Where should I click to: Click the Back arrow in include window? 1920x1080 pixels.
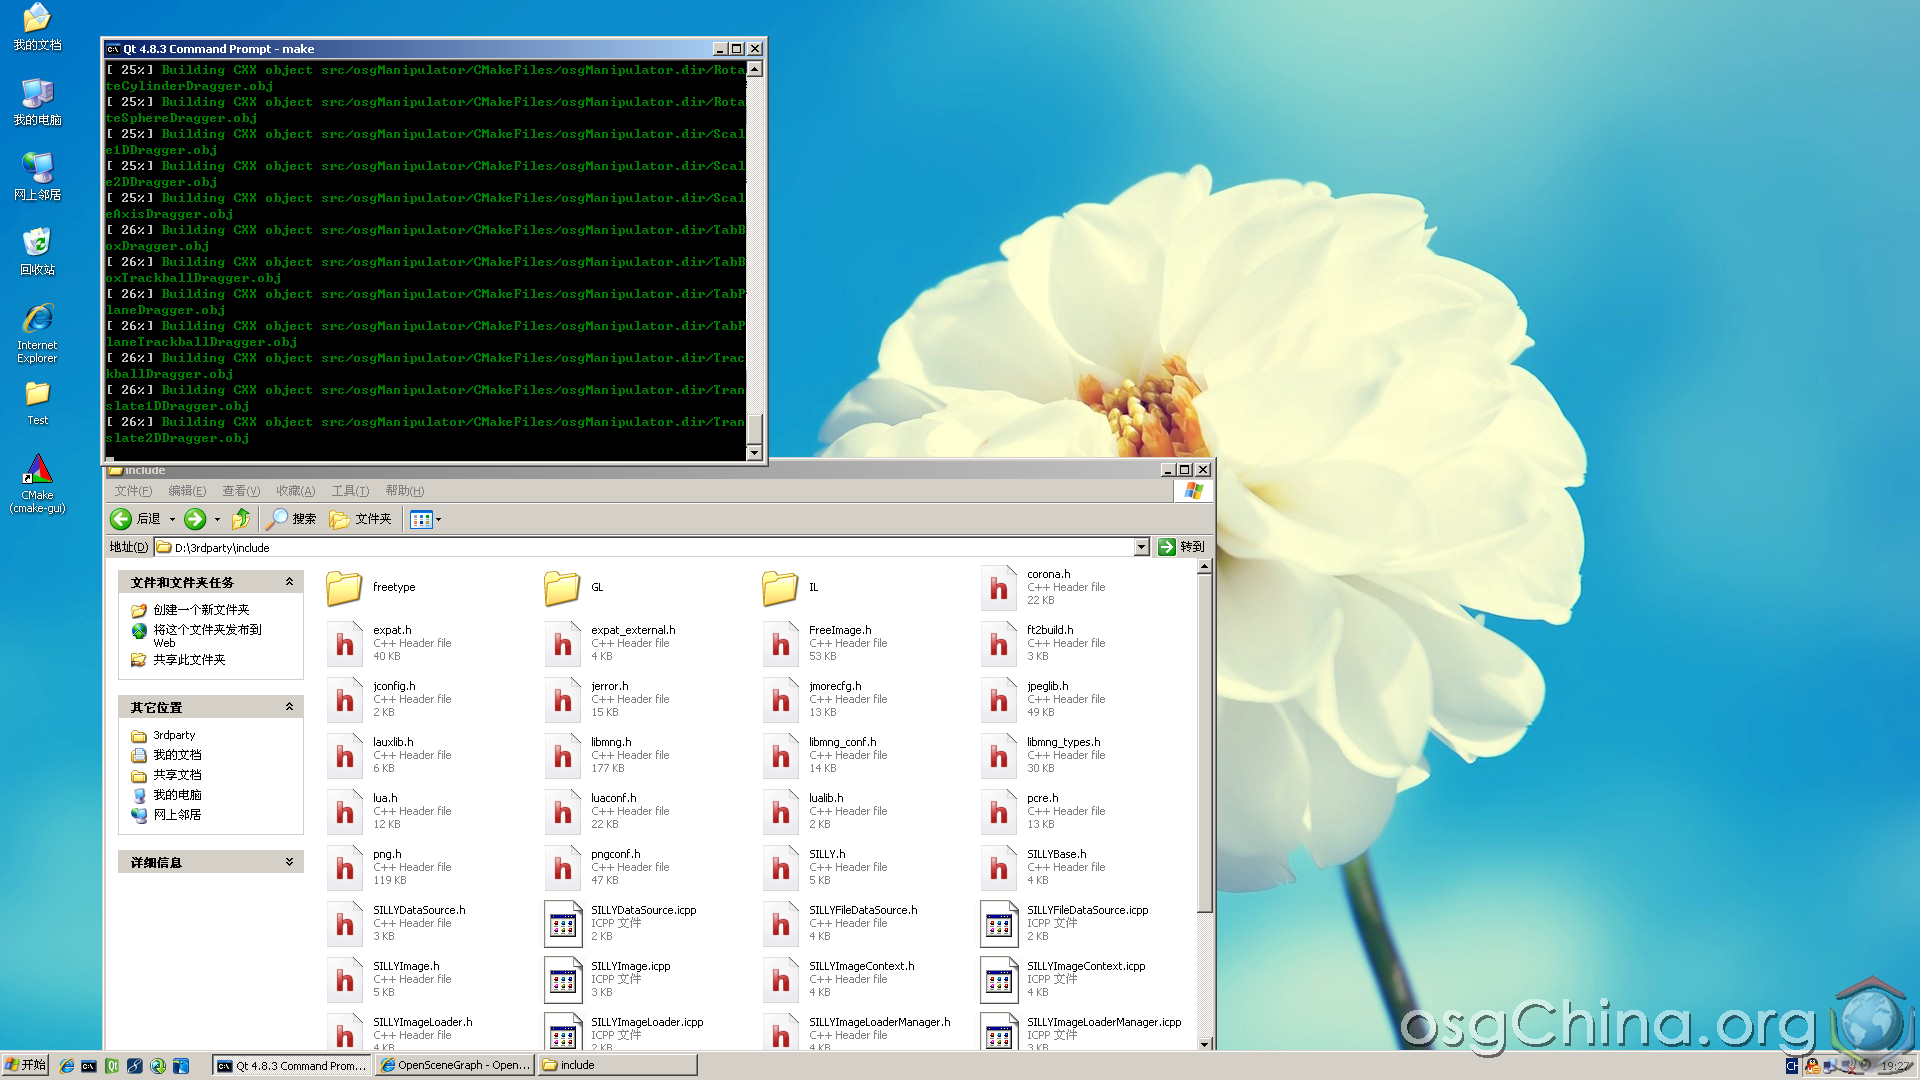121,519
